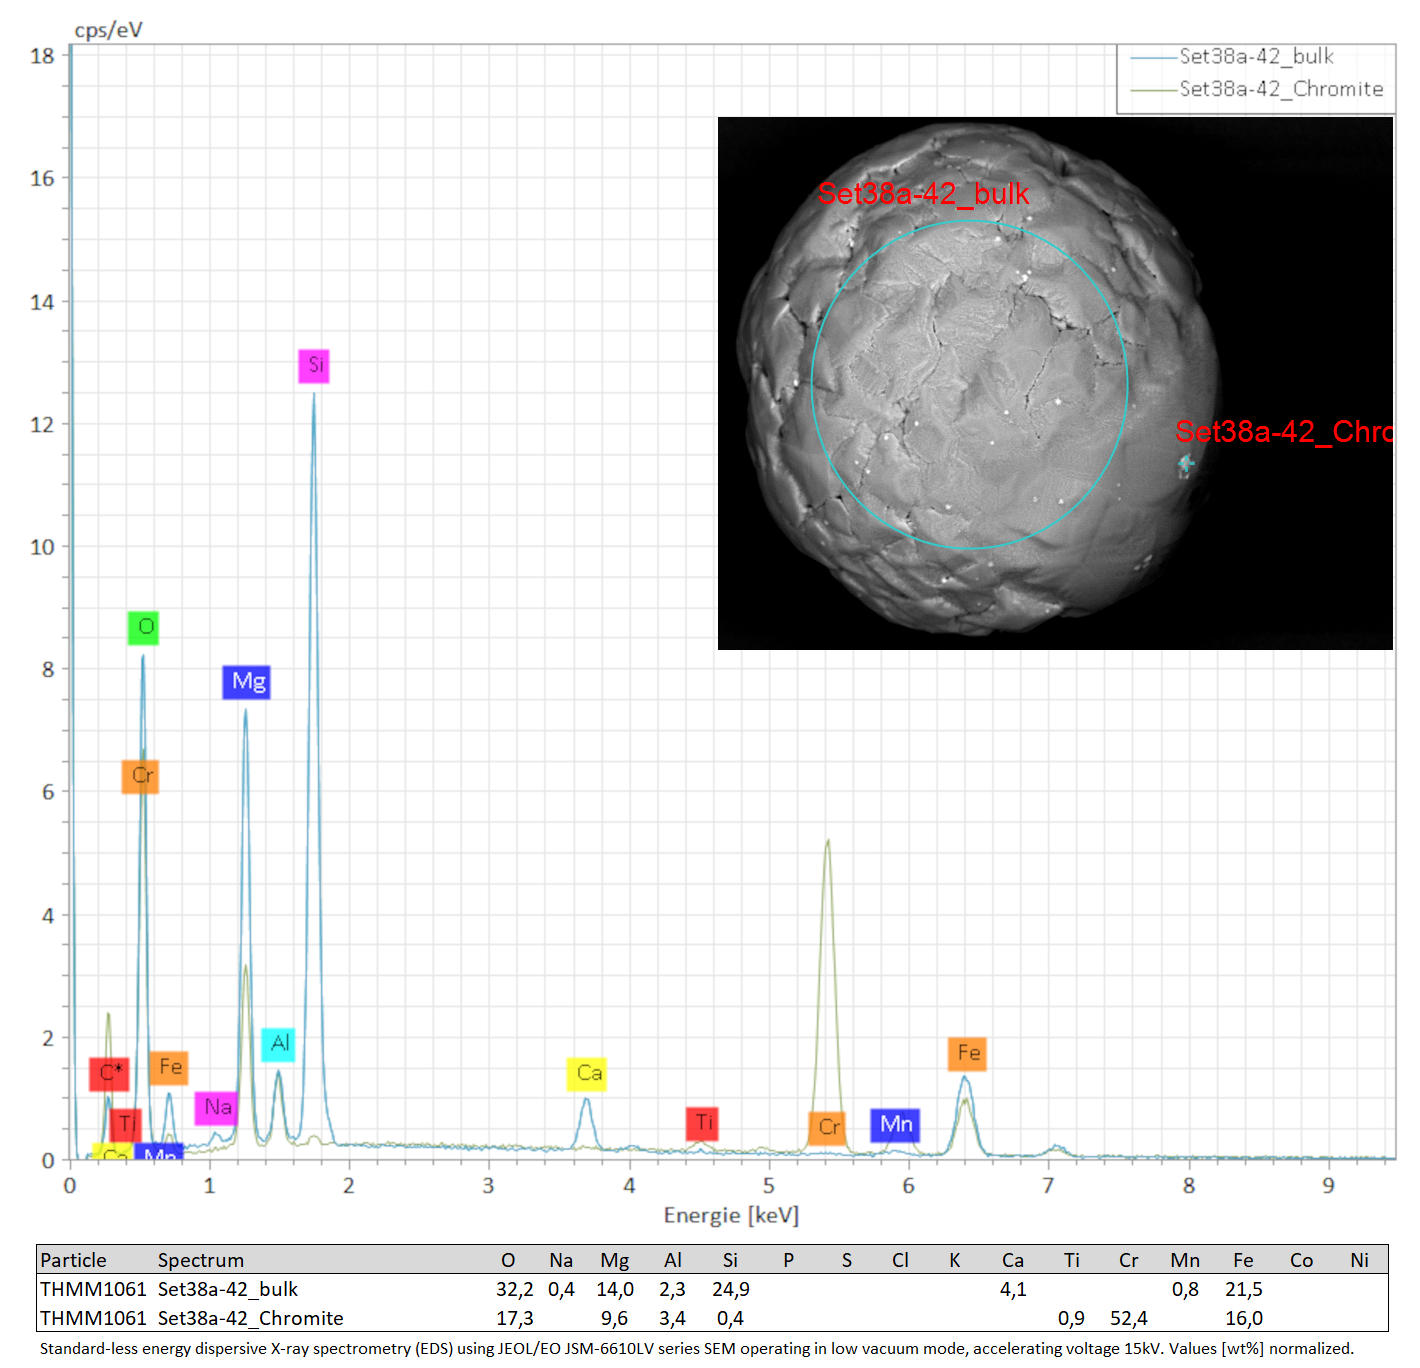Screen dimensions: 1420x1368
Task: Click the bulk aluminium value 2,3
Action: pyautogui.click(x=672, y=1290)
